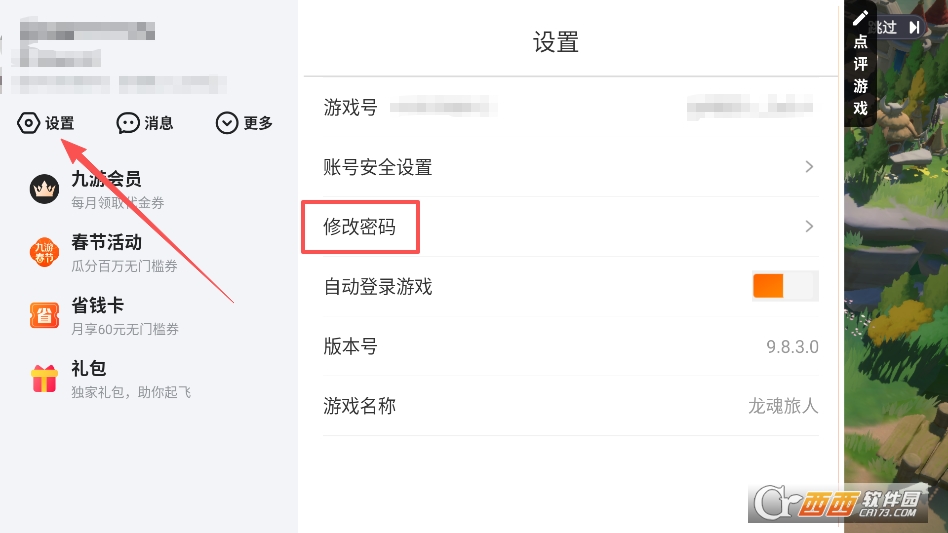This screenshot has width=948, height=533.
Task: Click the settings gear icon
Action: point(29,123)
